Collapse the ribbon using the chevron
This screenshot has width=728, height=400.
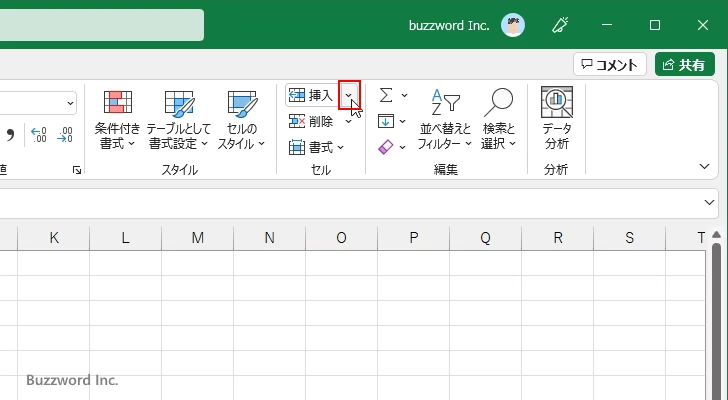pyautogui.click(x=704, y=166)
